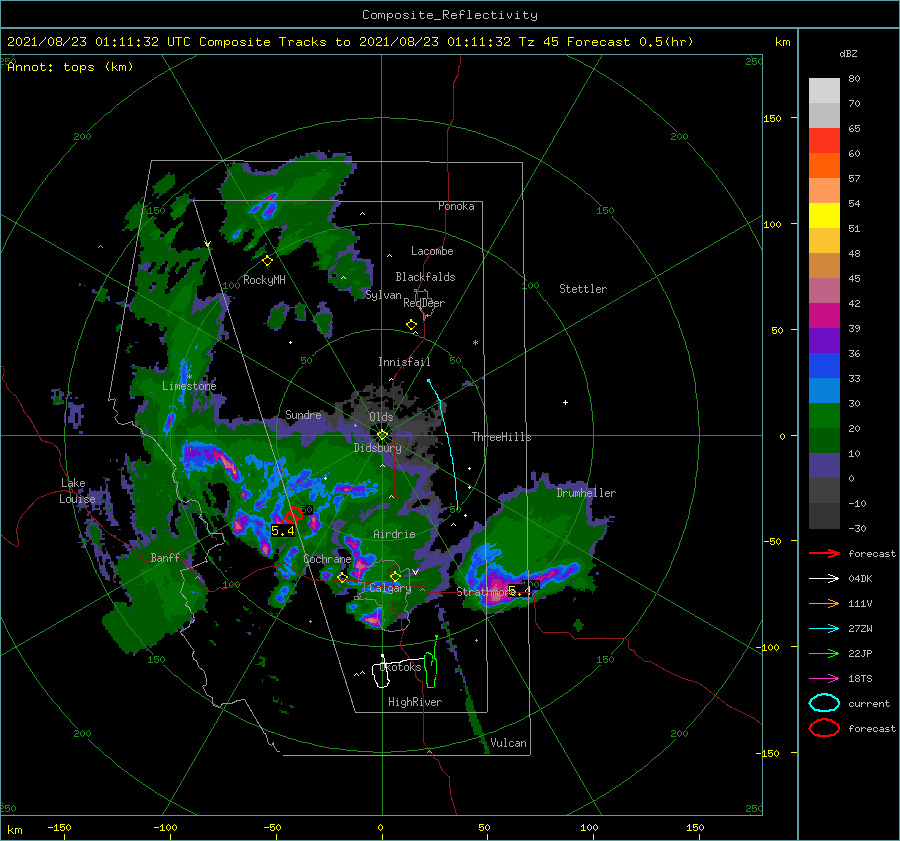
Task: Click the 50 tick on right km axis
Action: [x=777, y=330]
